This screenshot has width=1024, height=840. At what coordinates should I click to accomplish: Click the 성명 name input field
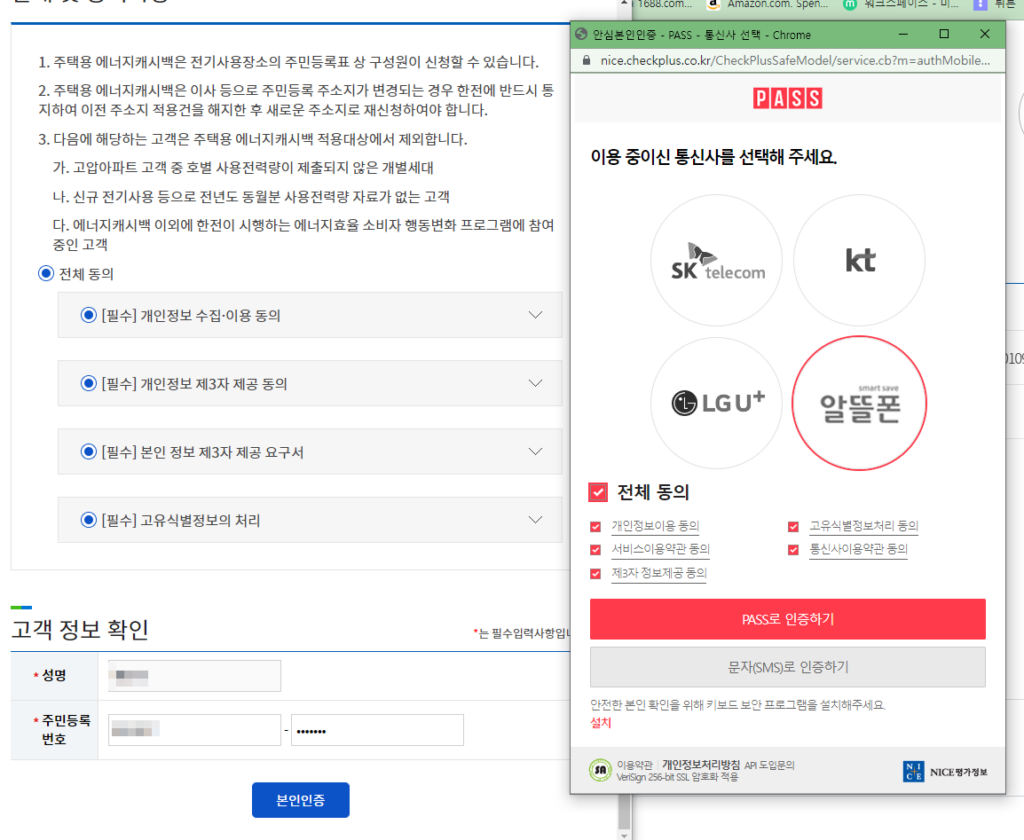click(x=195, y=676)
